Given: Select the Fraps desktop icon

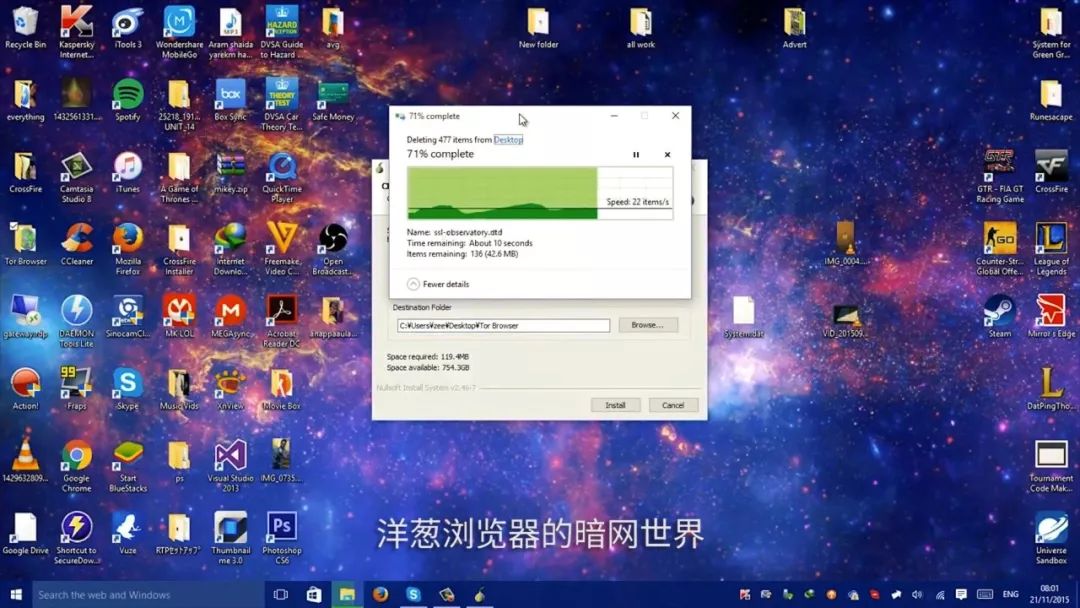Looking at the screenshot, I should coord(76,389).
